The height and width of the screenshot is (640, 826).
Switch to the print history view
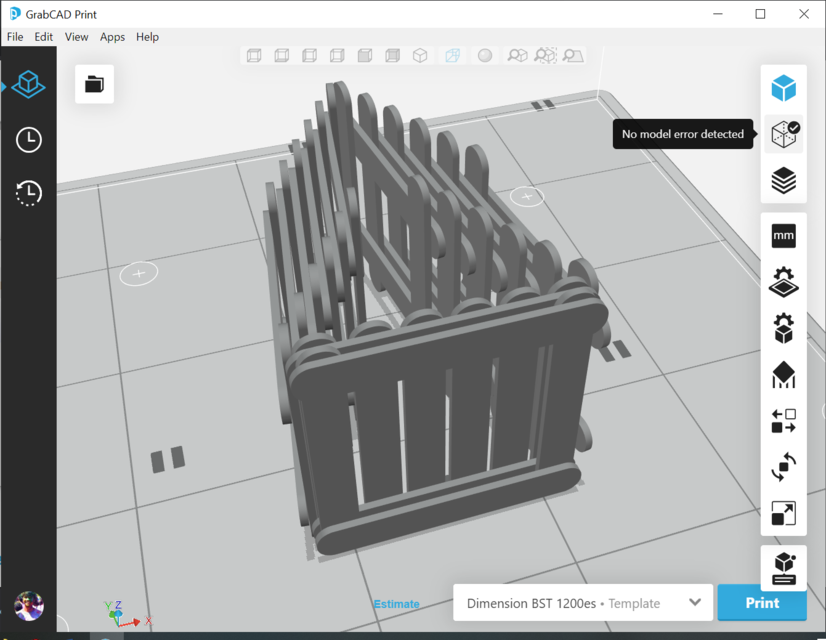pyautogui.click(x=28, y=193)
